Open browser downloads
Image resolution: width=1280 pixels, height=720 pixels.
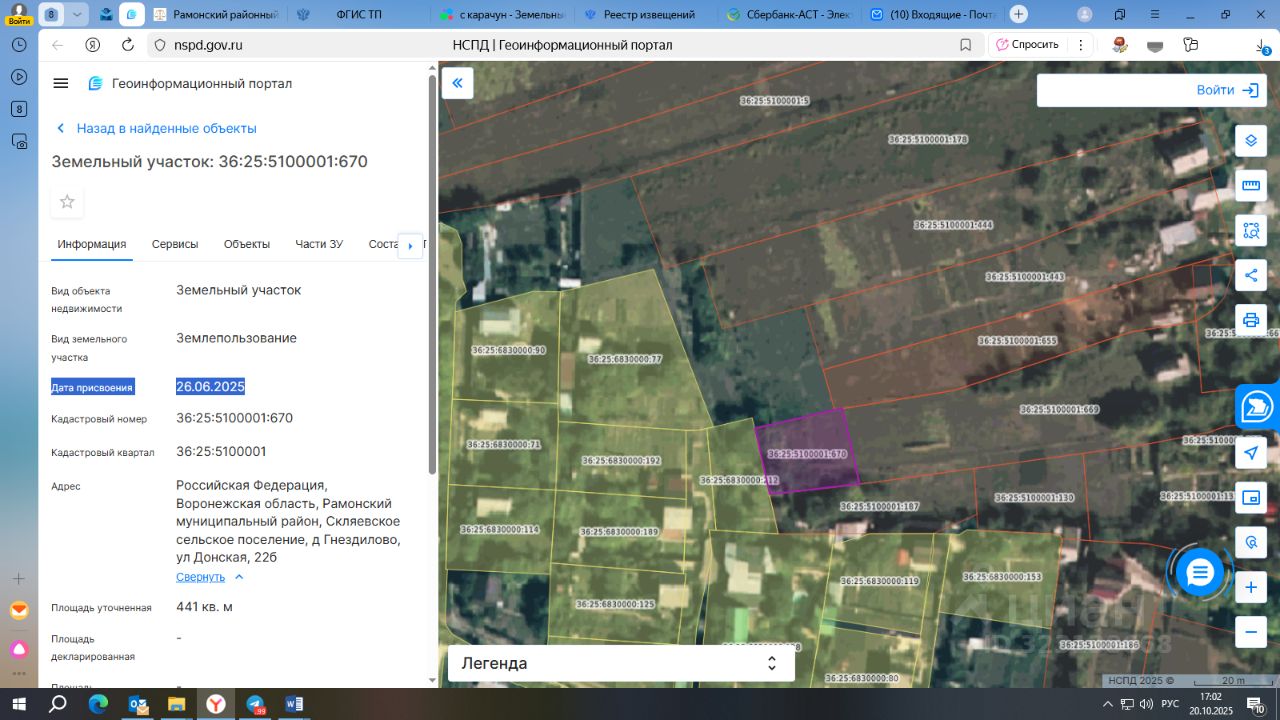coord(1262,45)
